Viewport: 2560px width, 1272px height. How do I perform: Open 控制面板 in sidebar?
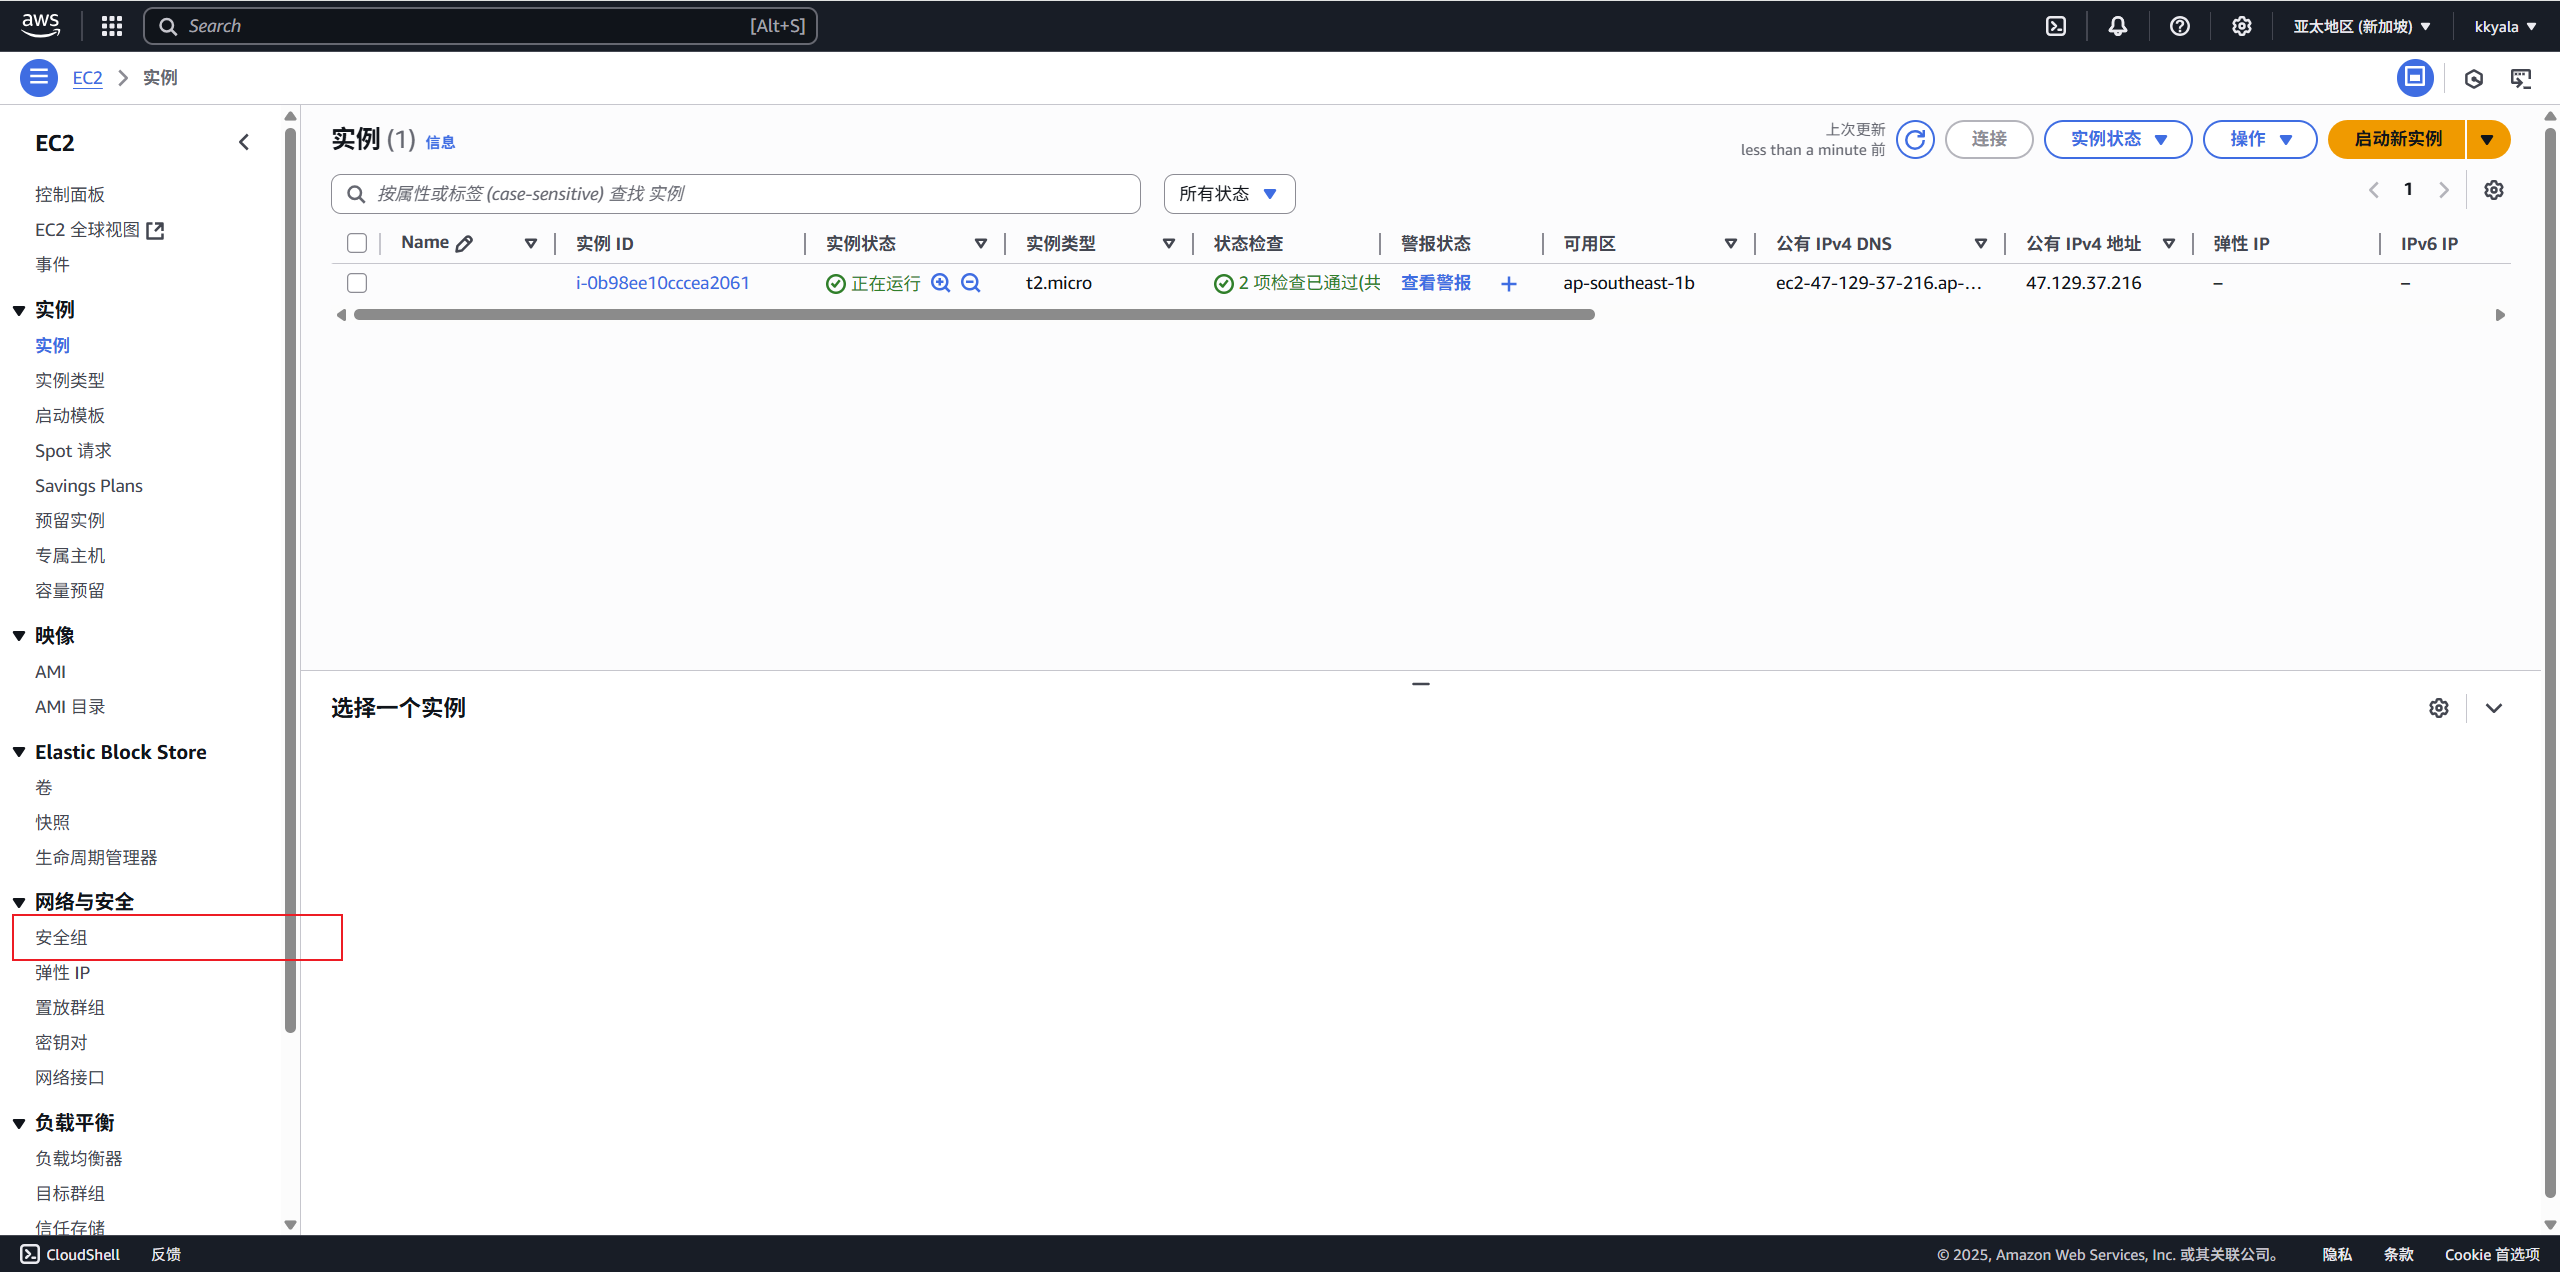pos(70,194)
